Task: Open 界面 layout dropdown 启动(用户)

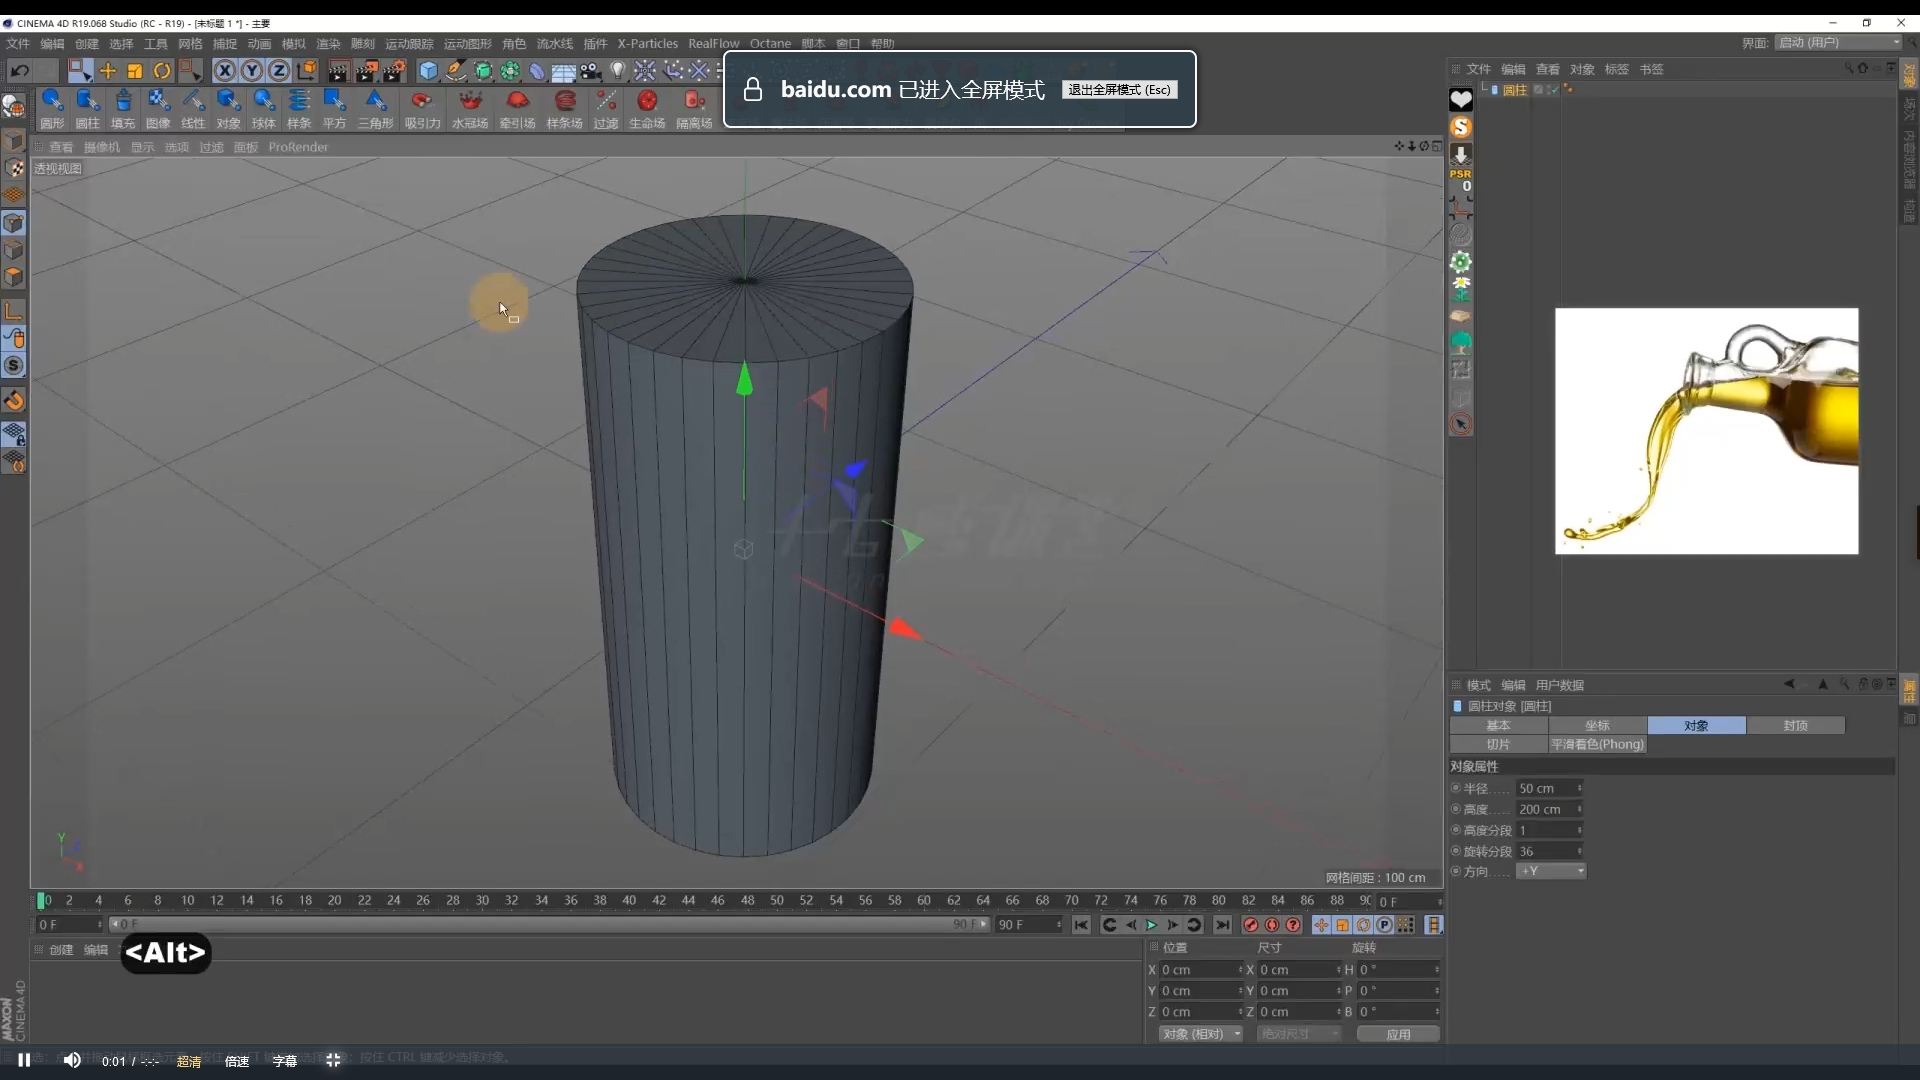Action: click(1838, 43)
